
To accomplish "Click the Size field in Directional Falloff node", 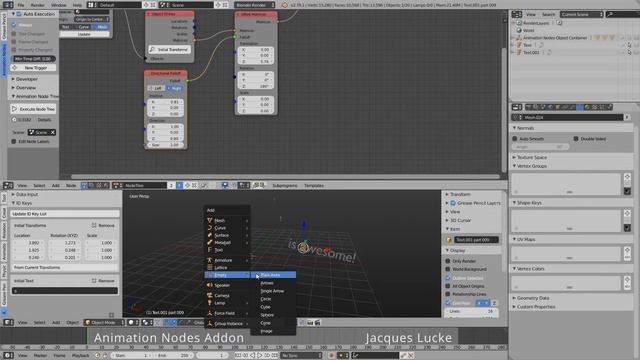I will (x=165, y=145).
